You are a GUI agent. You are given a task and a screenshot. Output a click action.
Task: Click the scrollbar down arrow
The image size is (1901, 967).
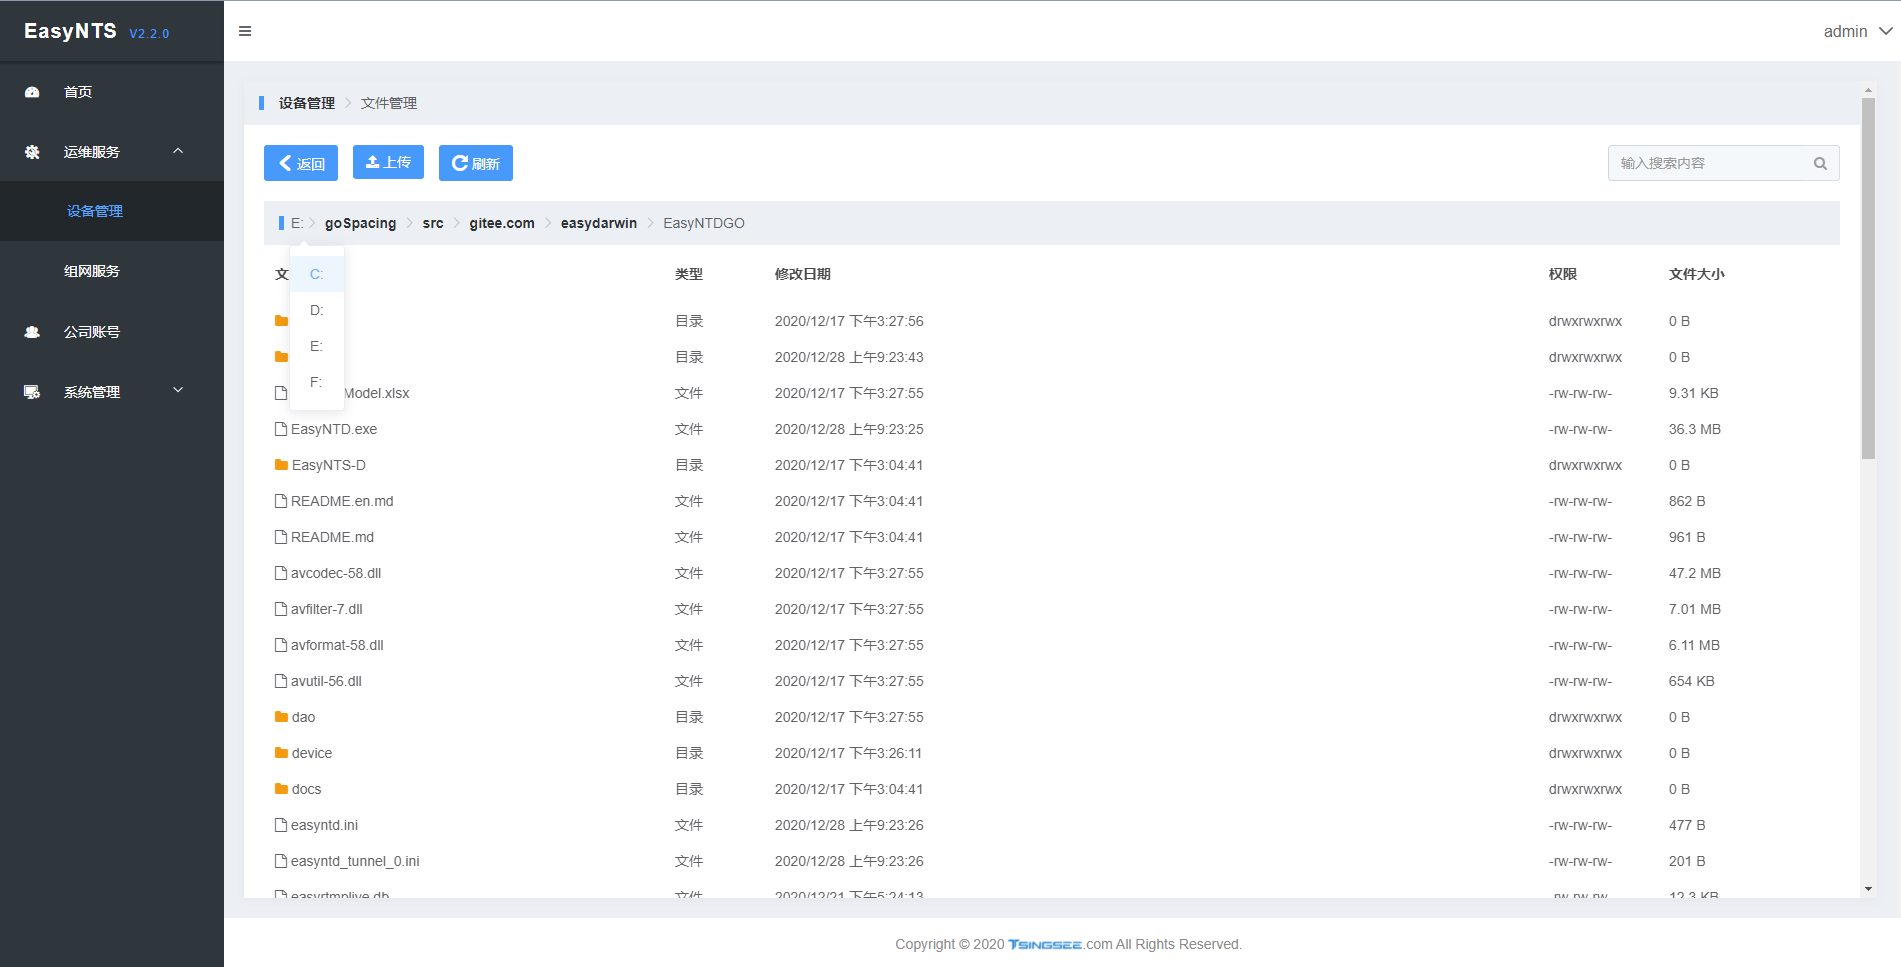pos(1868,889)
